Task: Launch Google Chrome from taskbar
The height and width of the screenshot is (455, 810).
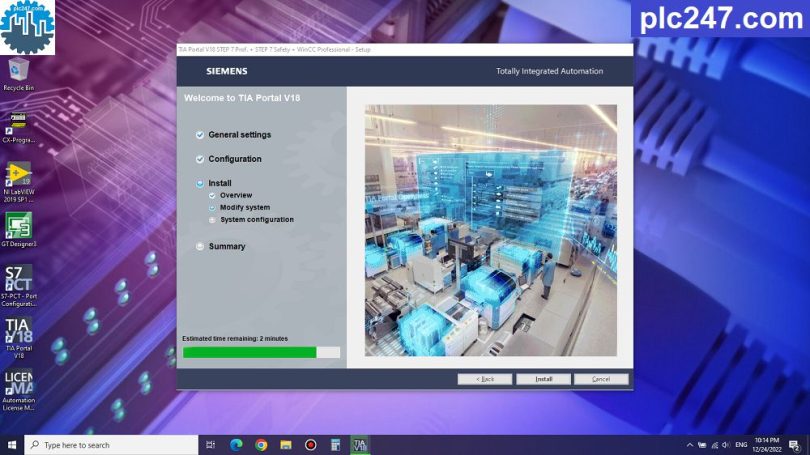Action: (x=261, y=445)
